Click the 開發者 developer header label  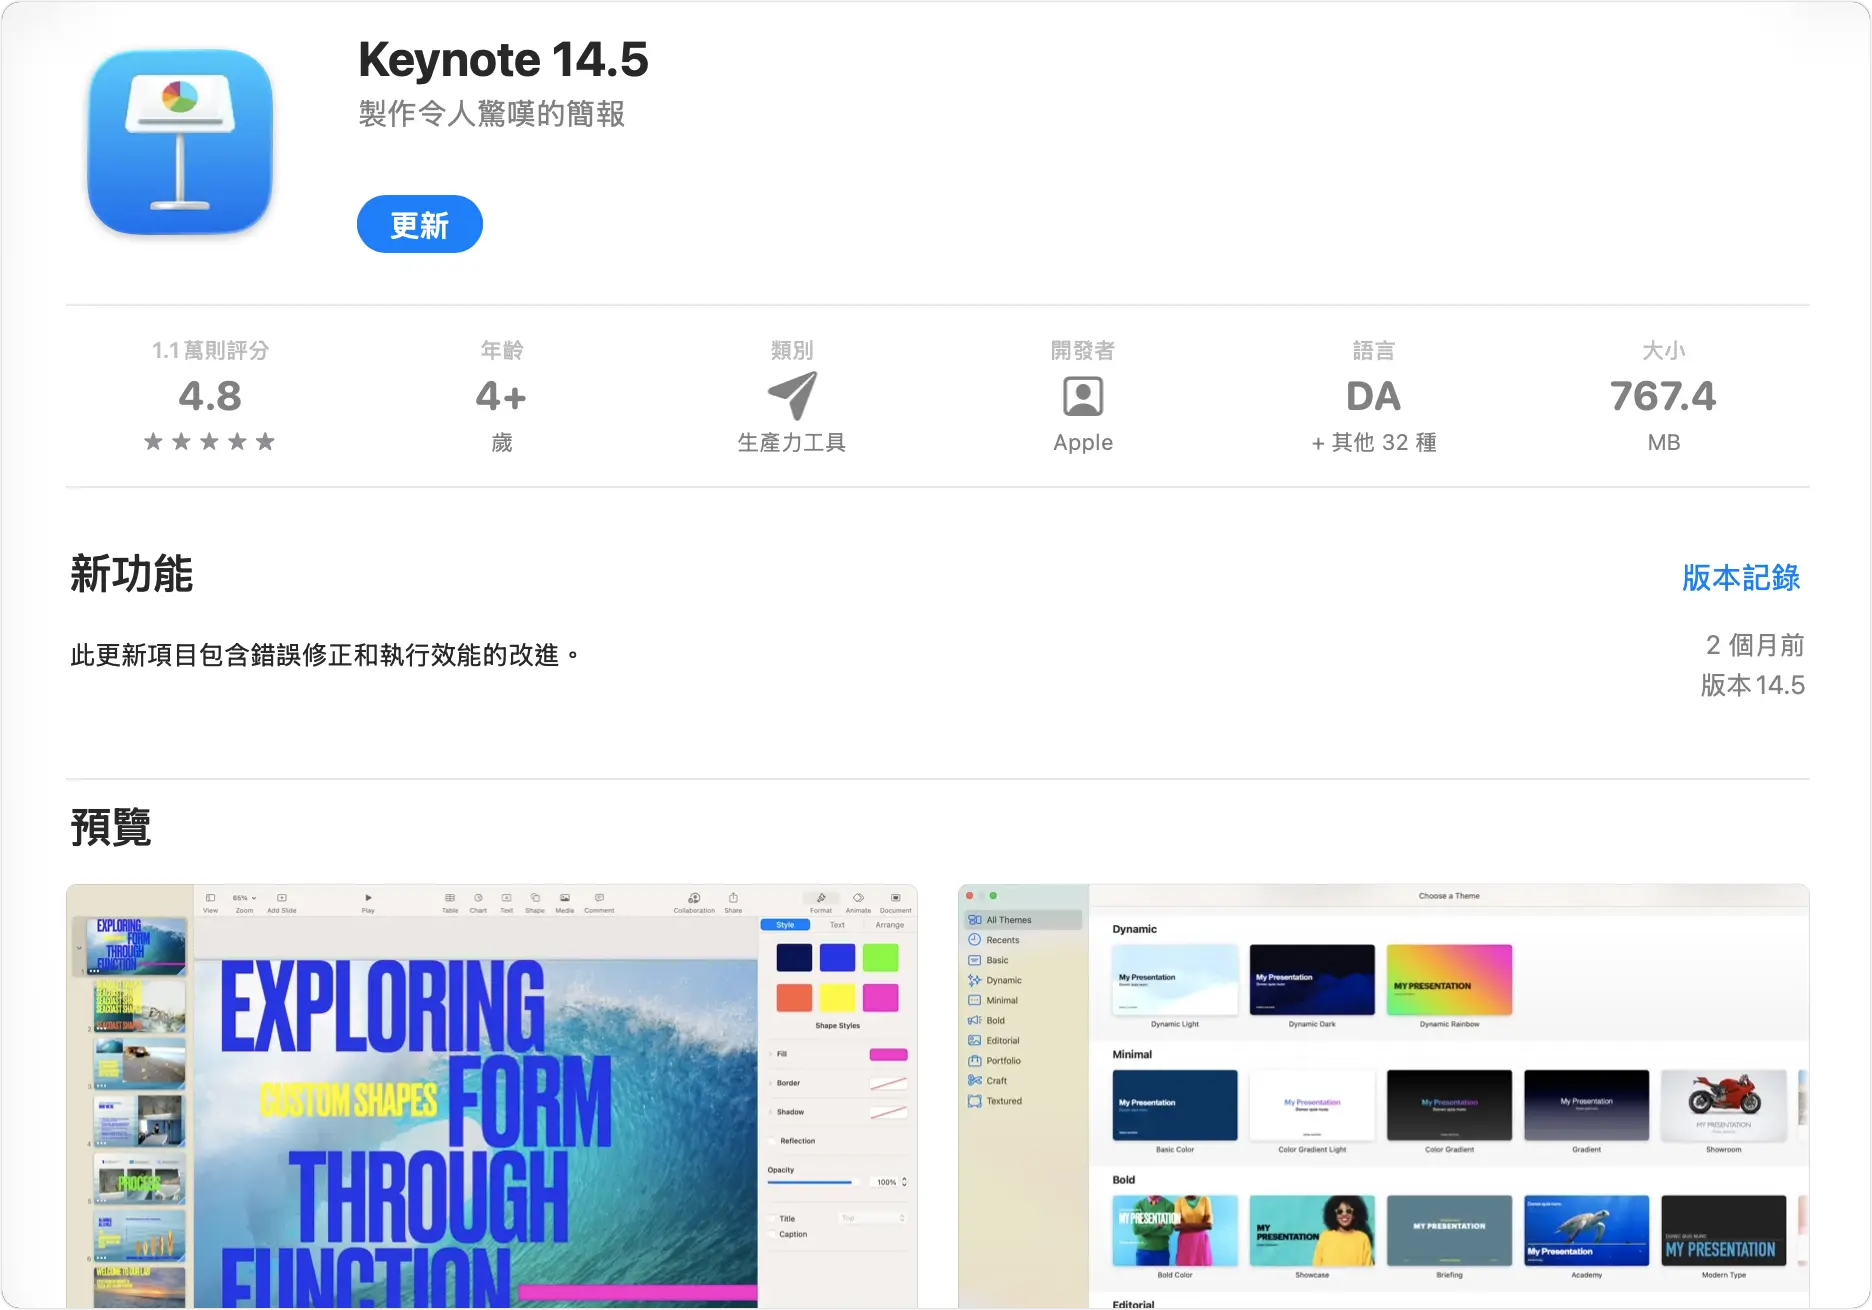tap(1083, 351)
